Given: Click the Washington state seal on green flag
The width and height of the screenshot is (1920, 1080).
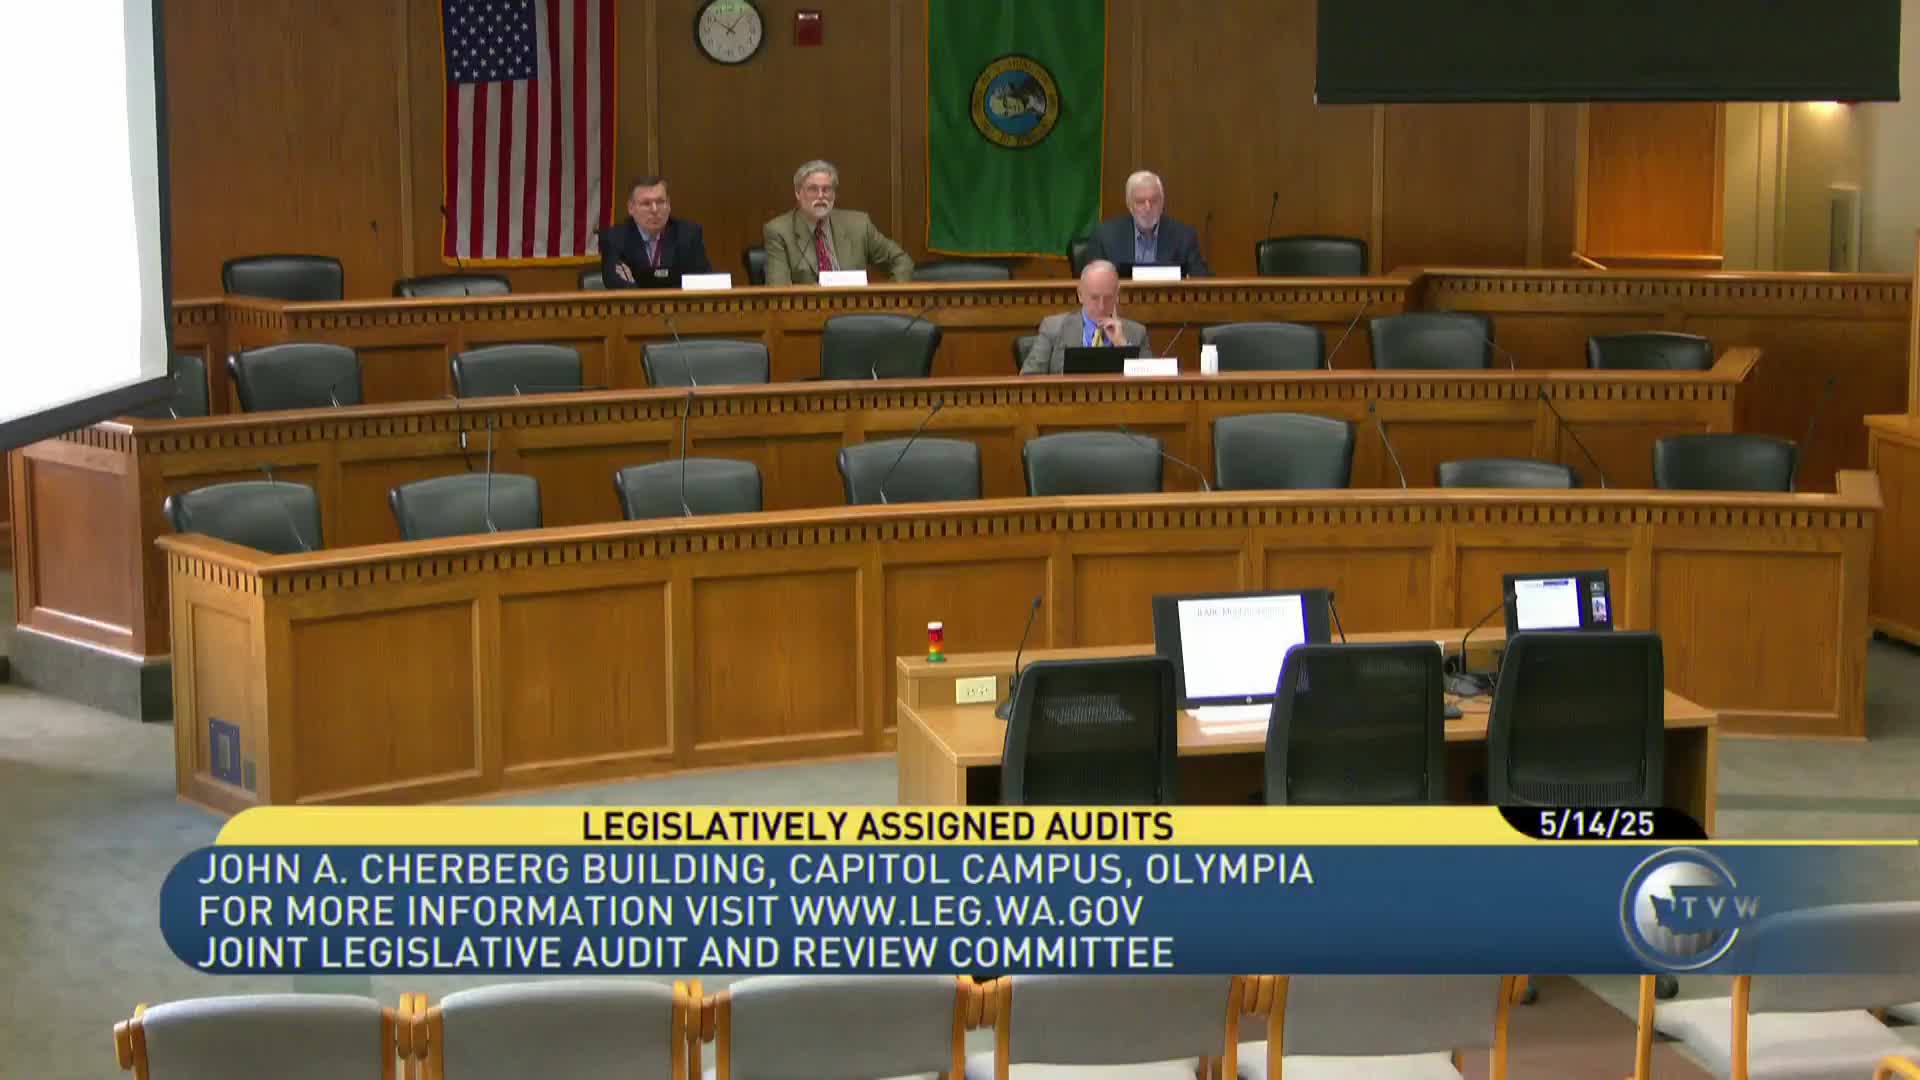Looking at the screenshot, I should (x=1014, y=101).
